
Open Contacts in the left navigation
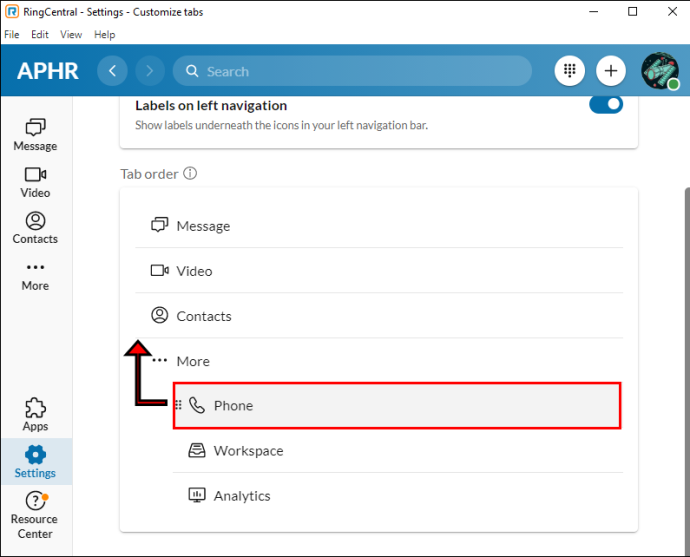tap(35, 228)
